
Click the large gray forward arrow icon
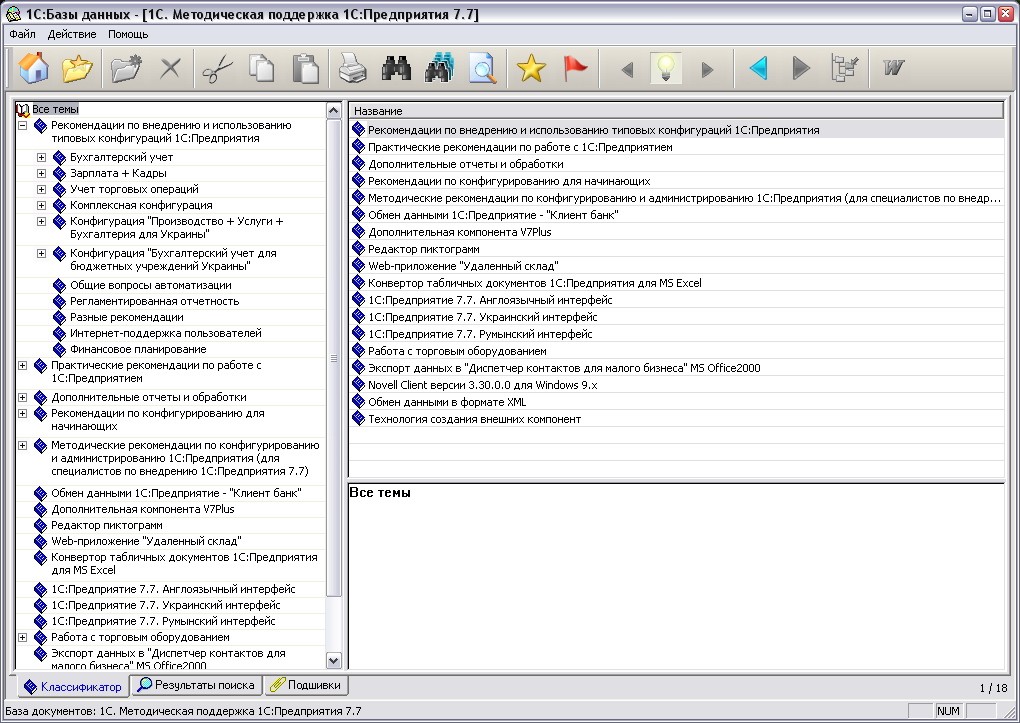[801, 68]
